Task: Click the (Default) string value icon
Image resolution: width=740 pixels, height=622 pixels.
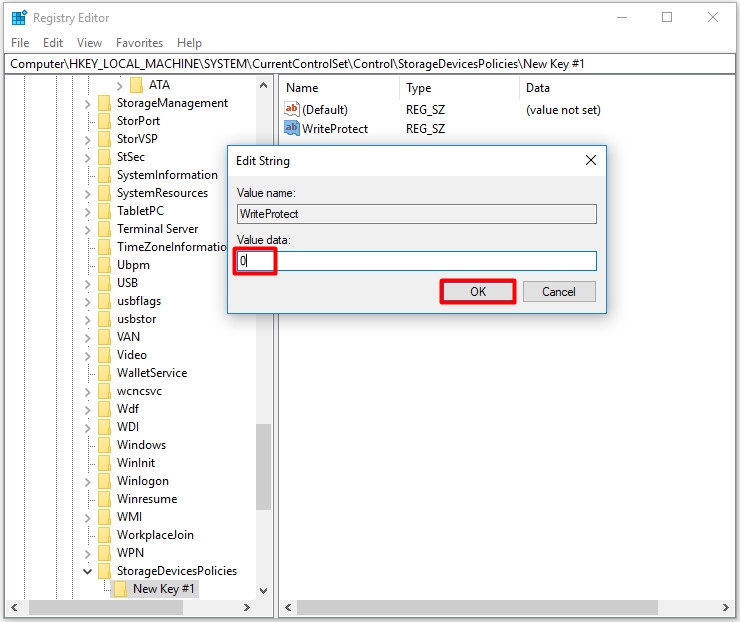Action: tap(292, 109)
